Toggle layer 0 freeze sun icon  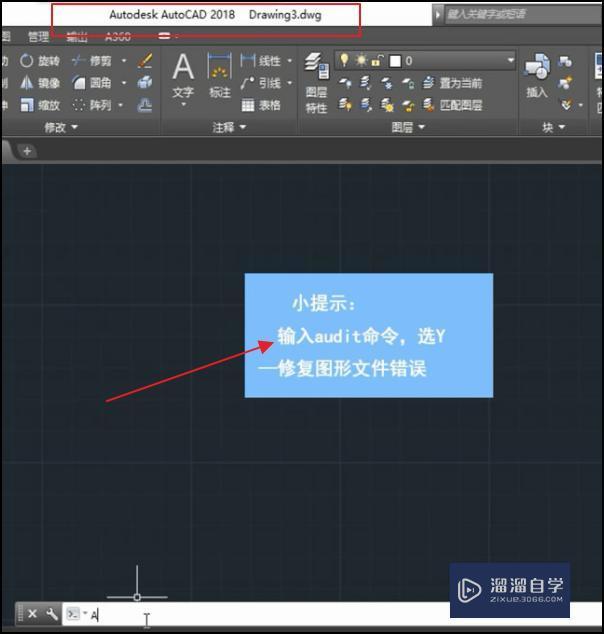coord(361,61)
